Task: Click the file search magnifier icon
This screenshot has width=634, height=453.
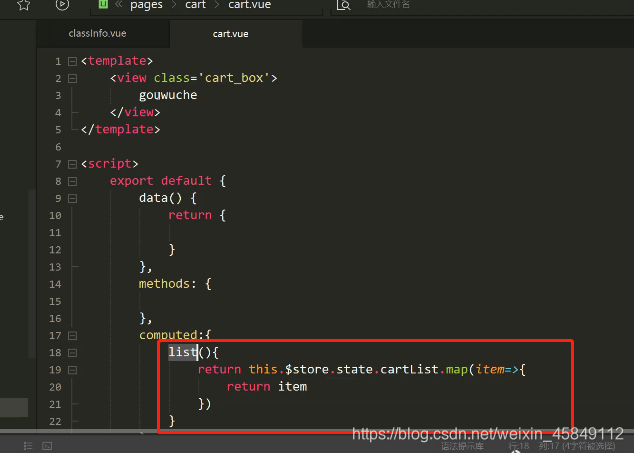Action: click(343, 5)
